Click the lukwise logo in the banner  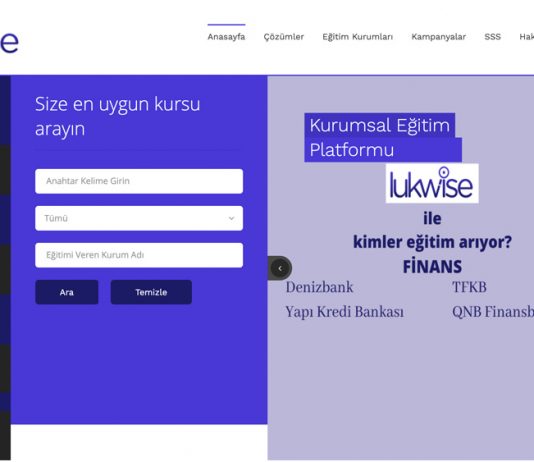[x=432, y=184]
